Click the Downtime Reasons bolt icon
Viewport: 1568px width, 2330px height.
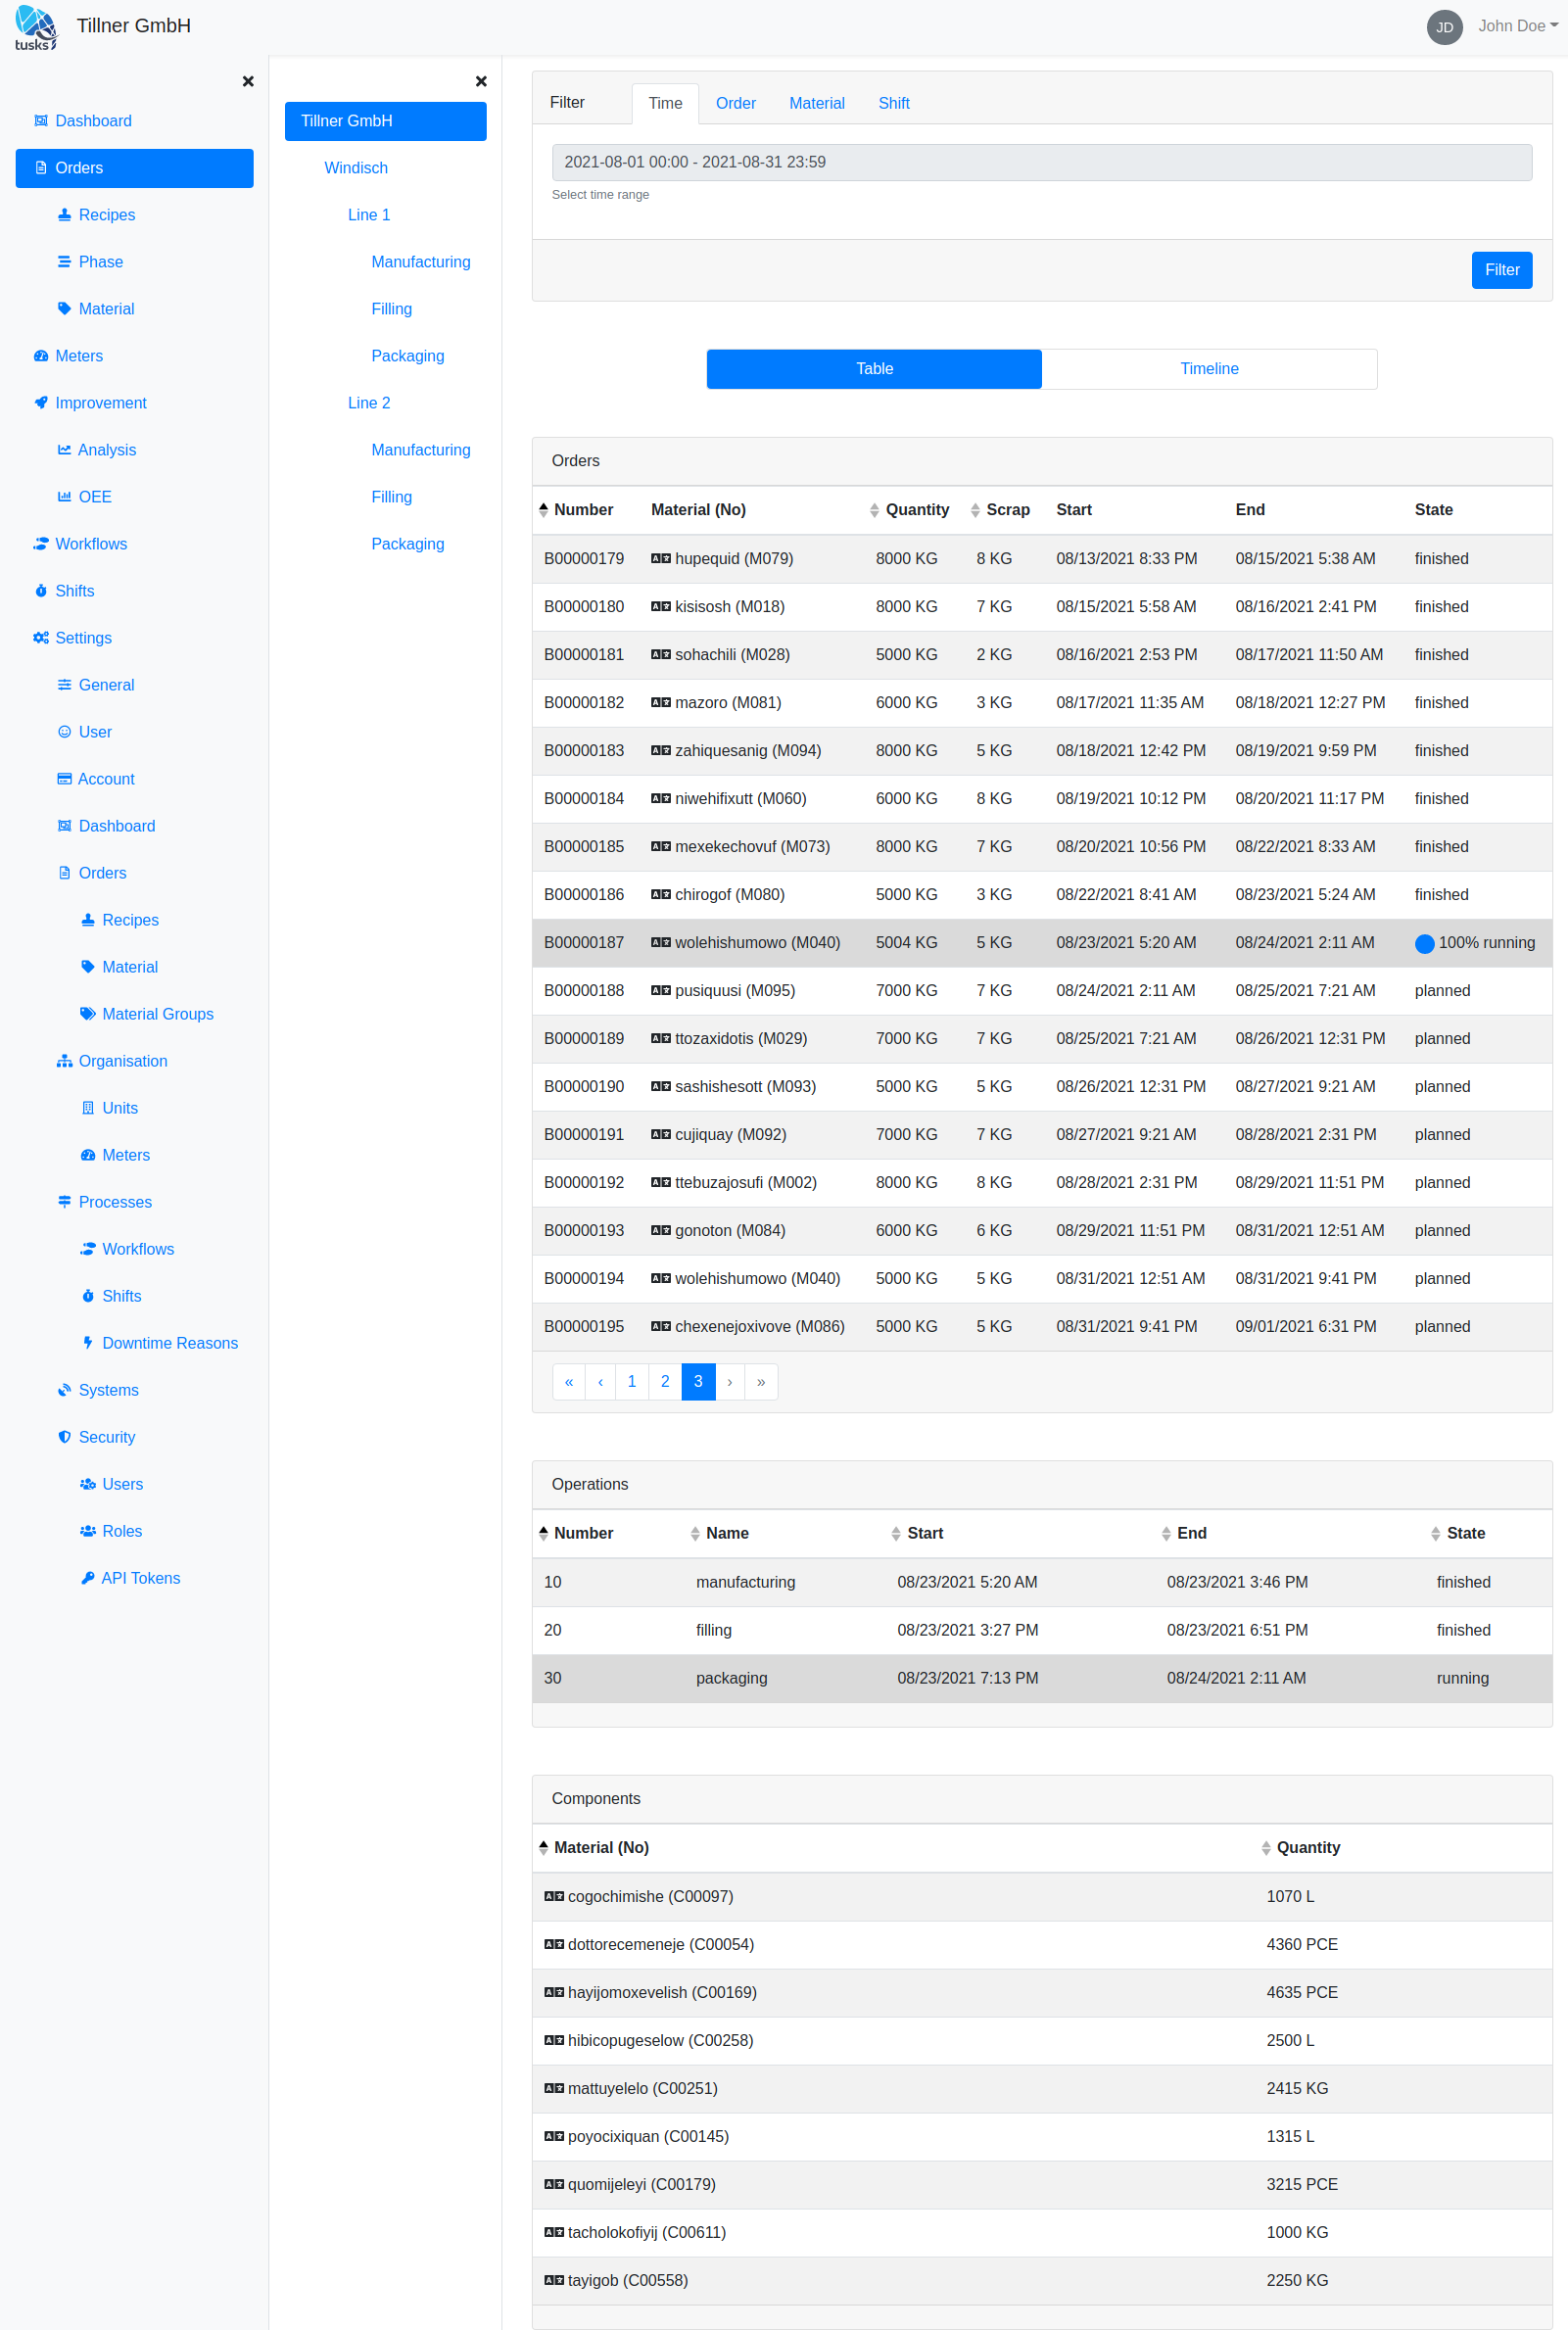click(88, 1343)
